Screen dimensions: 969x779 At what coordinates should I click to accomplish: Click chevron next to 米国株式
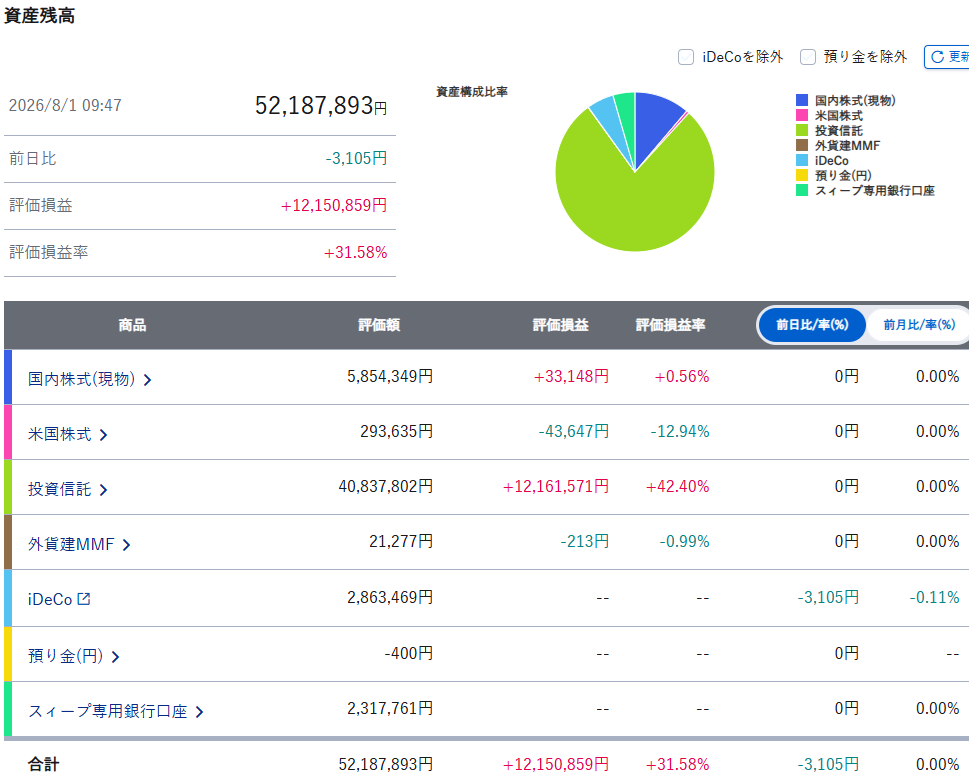point(103,435)
